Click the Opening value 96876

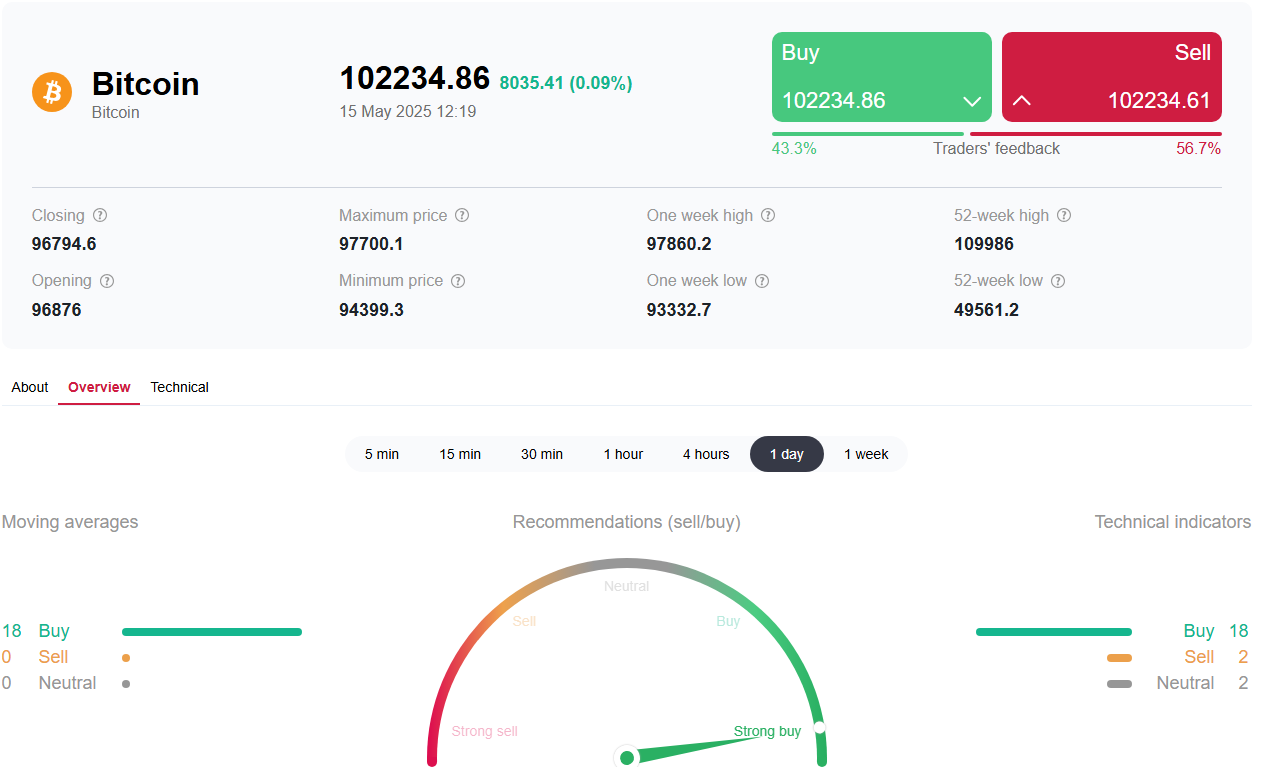pyautogui.click(x=57, y=310)
